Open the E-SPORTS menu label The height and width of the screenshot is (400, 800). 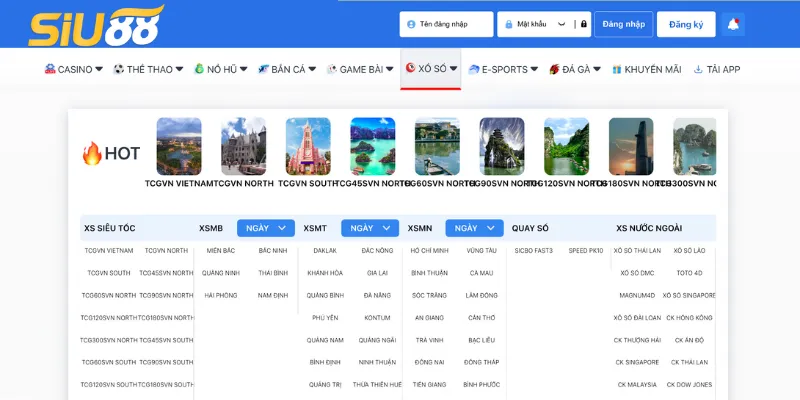[505, 69]
